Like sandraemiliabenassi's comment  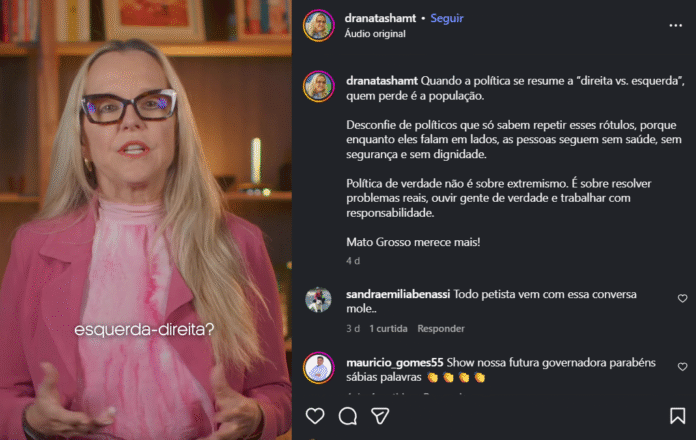point(683,298)
